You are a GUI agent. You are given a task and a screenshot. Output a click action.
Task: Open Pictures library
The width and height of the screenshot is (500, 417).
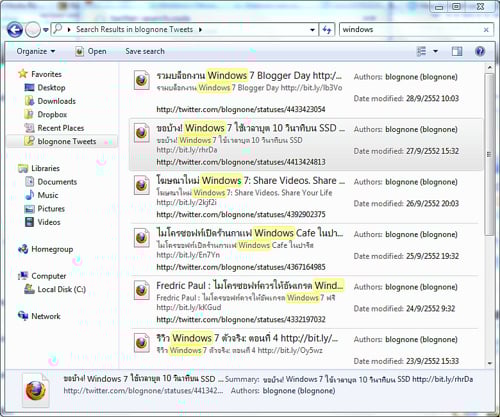pos(51,209)
